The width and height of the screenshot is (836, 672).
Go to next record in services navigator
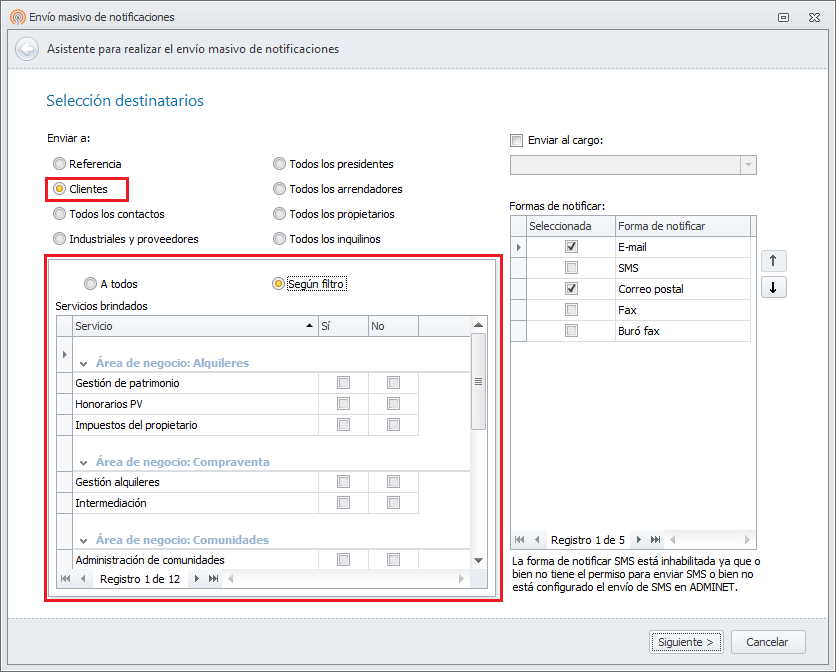(197, 579)
